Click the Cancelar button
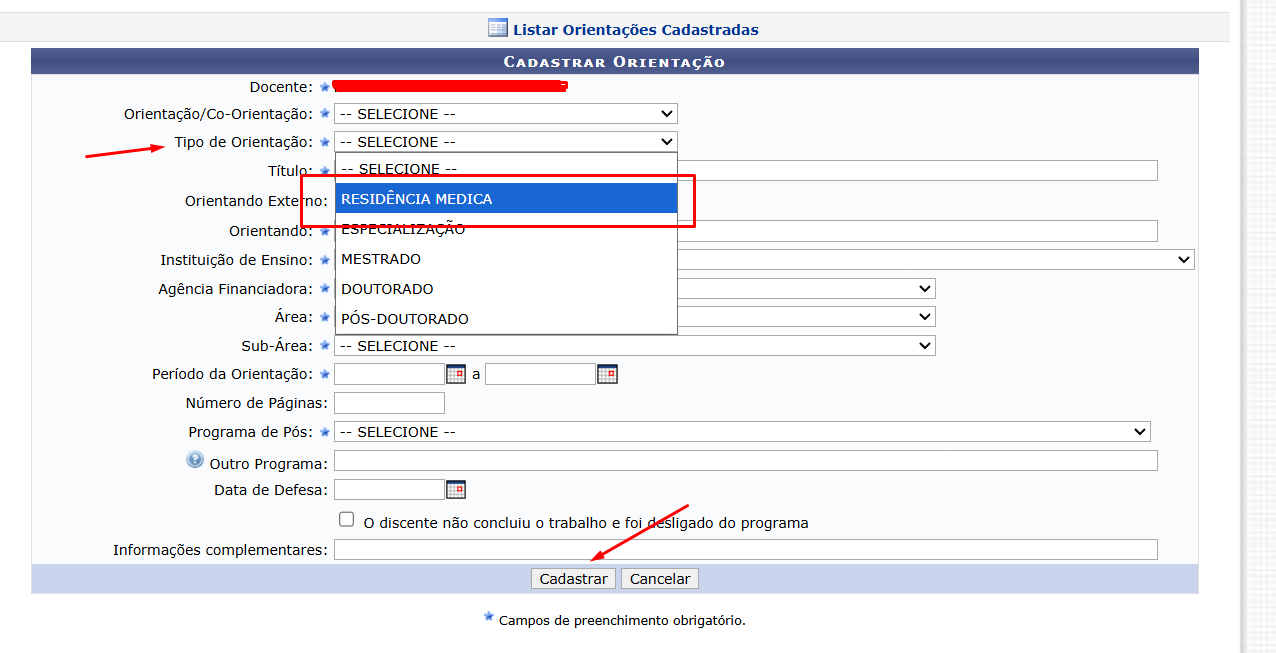Viewport: 1276px width, 653px height. pos(660,579)
